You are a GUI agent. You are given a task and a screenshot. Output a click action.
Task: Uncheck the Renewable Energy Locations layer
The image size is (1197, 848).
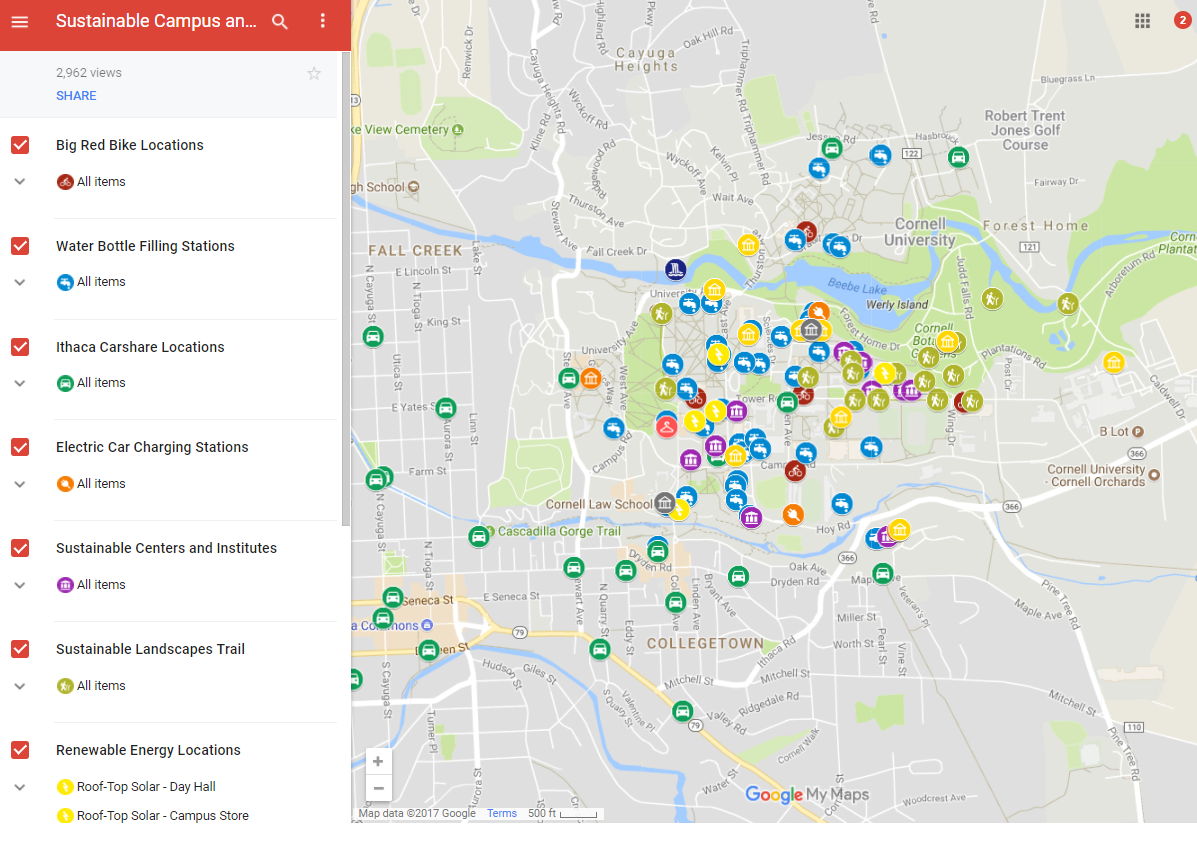pos(20,750)
